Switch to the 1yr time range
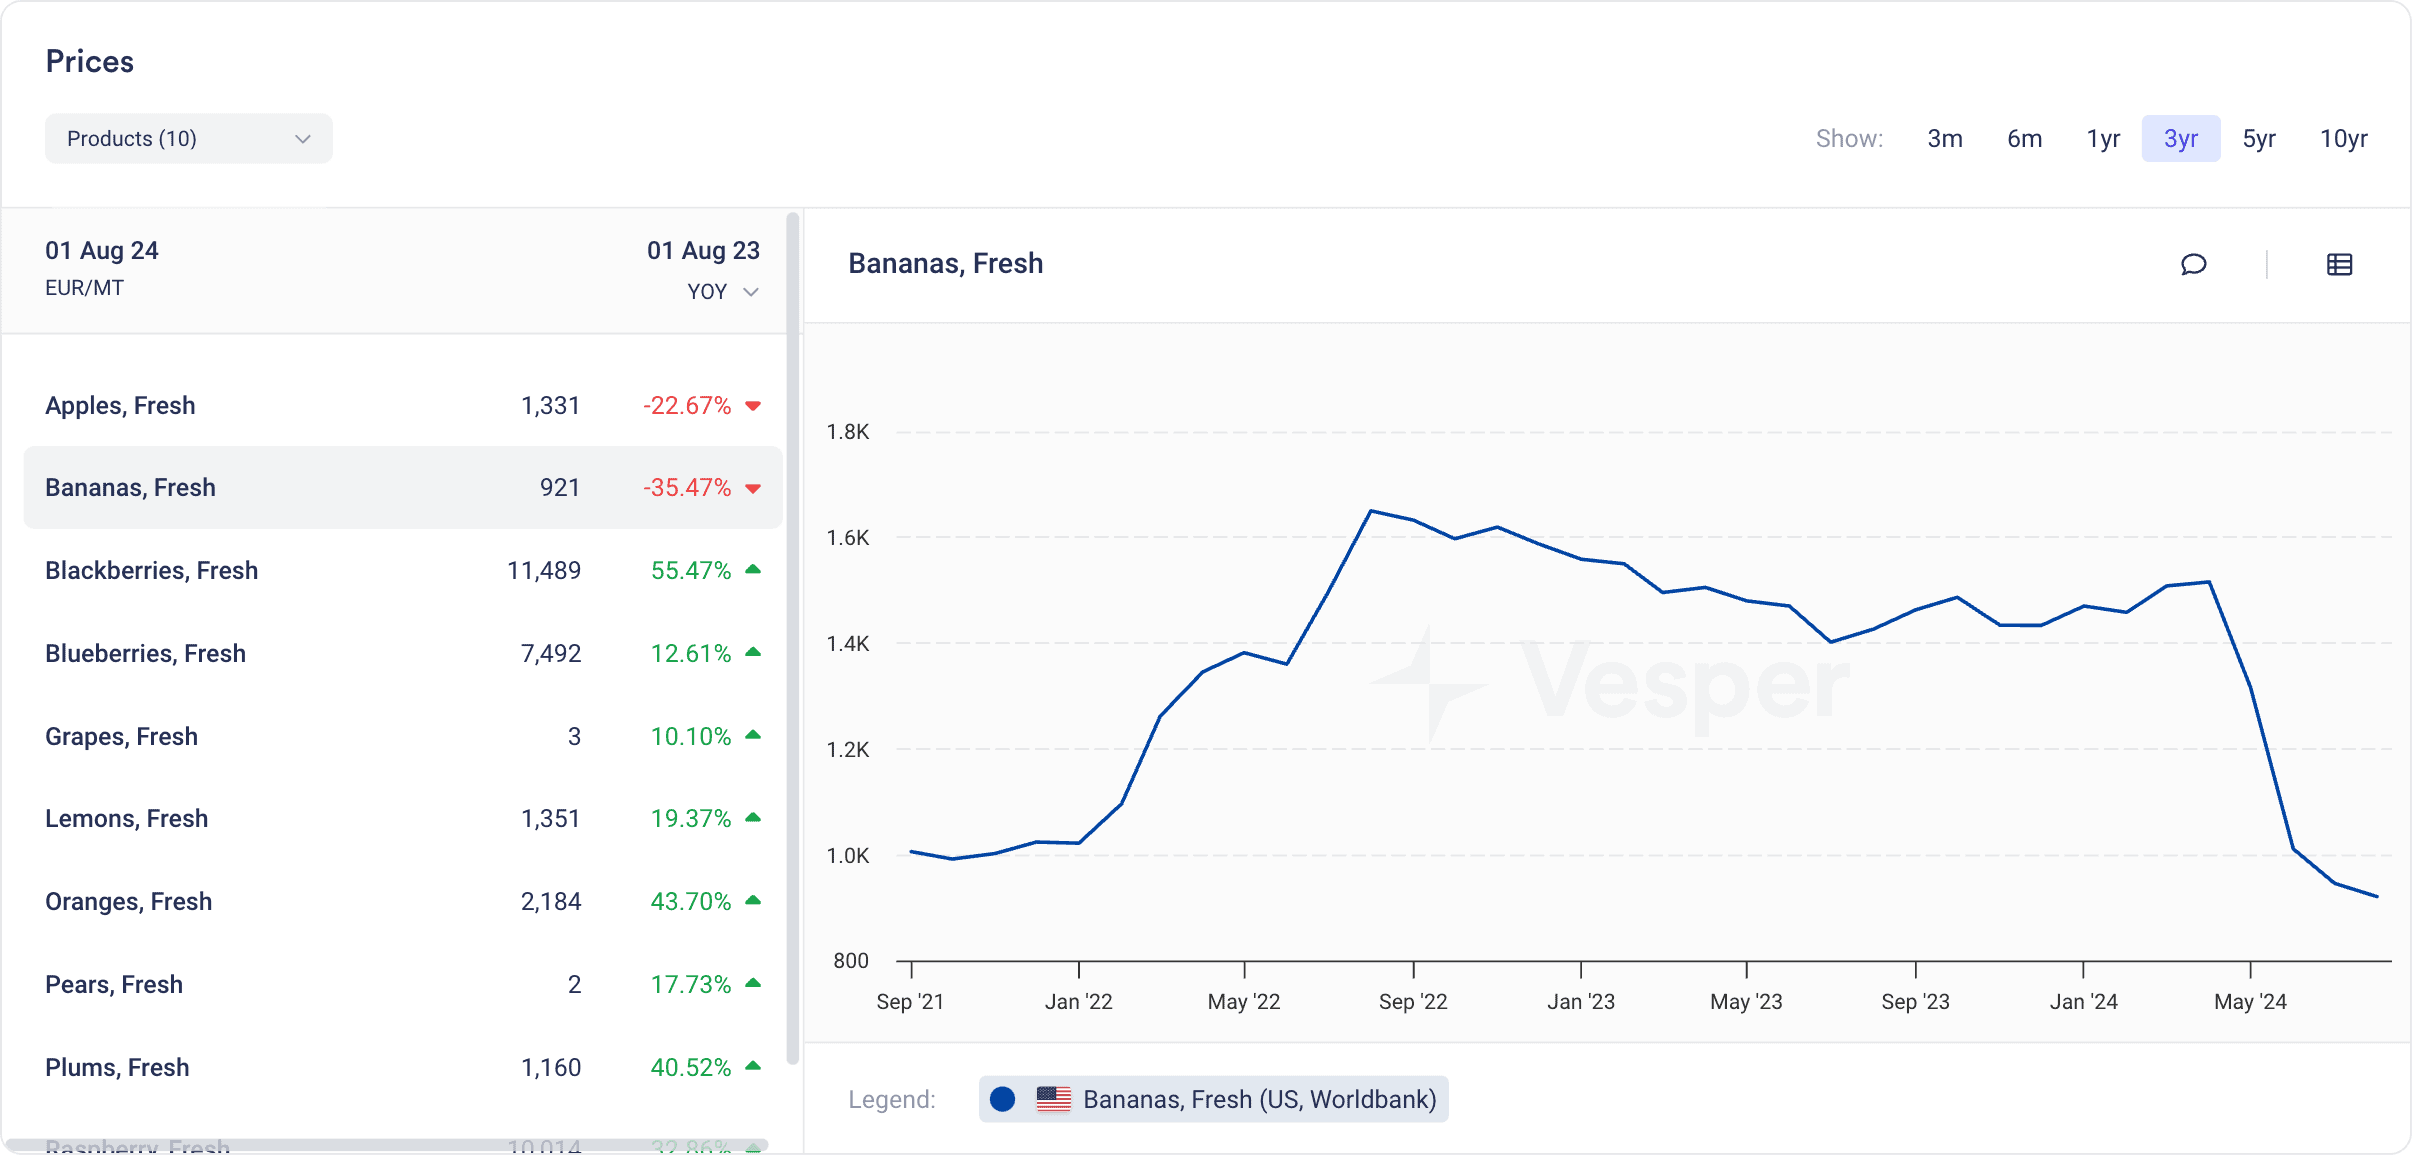 (2103, 139)
